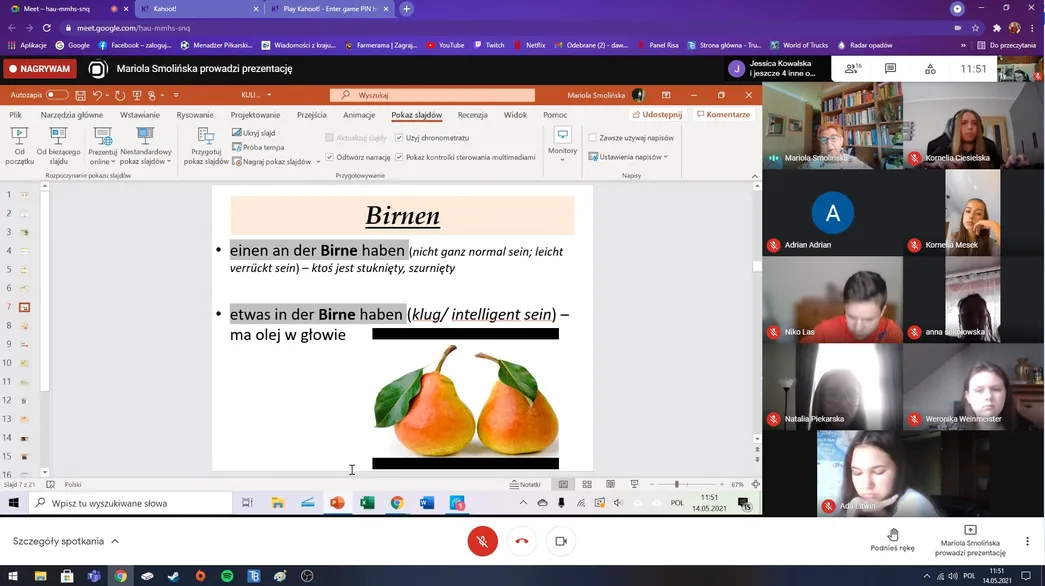Open the Kahoot! browser tab

click(x=199, y=9)
